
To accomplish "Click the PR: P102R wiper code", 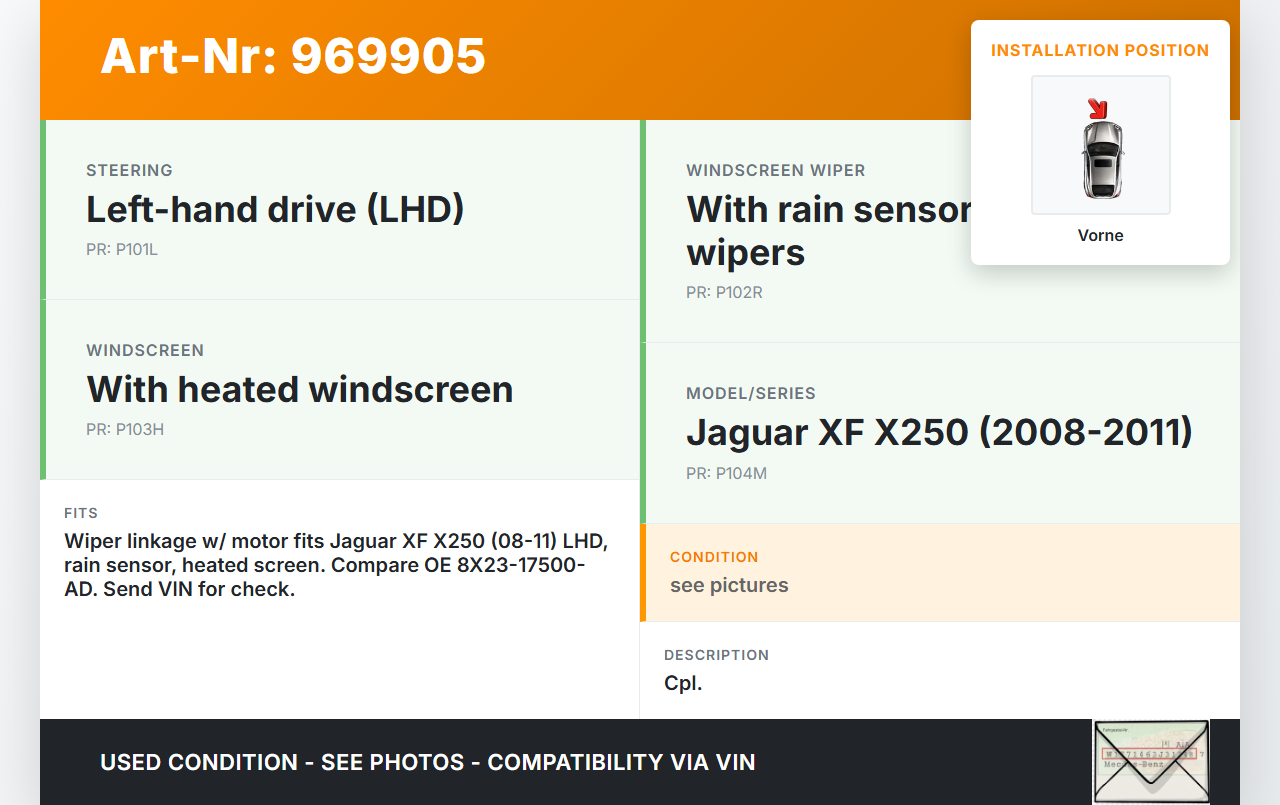I will (724, 292).
